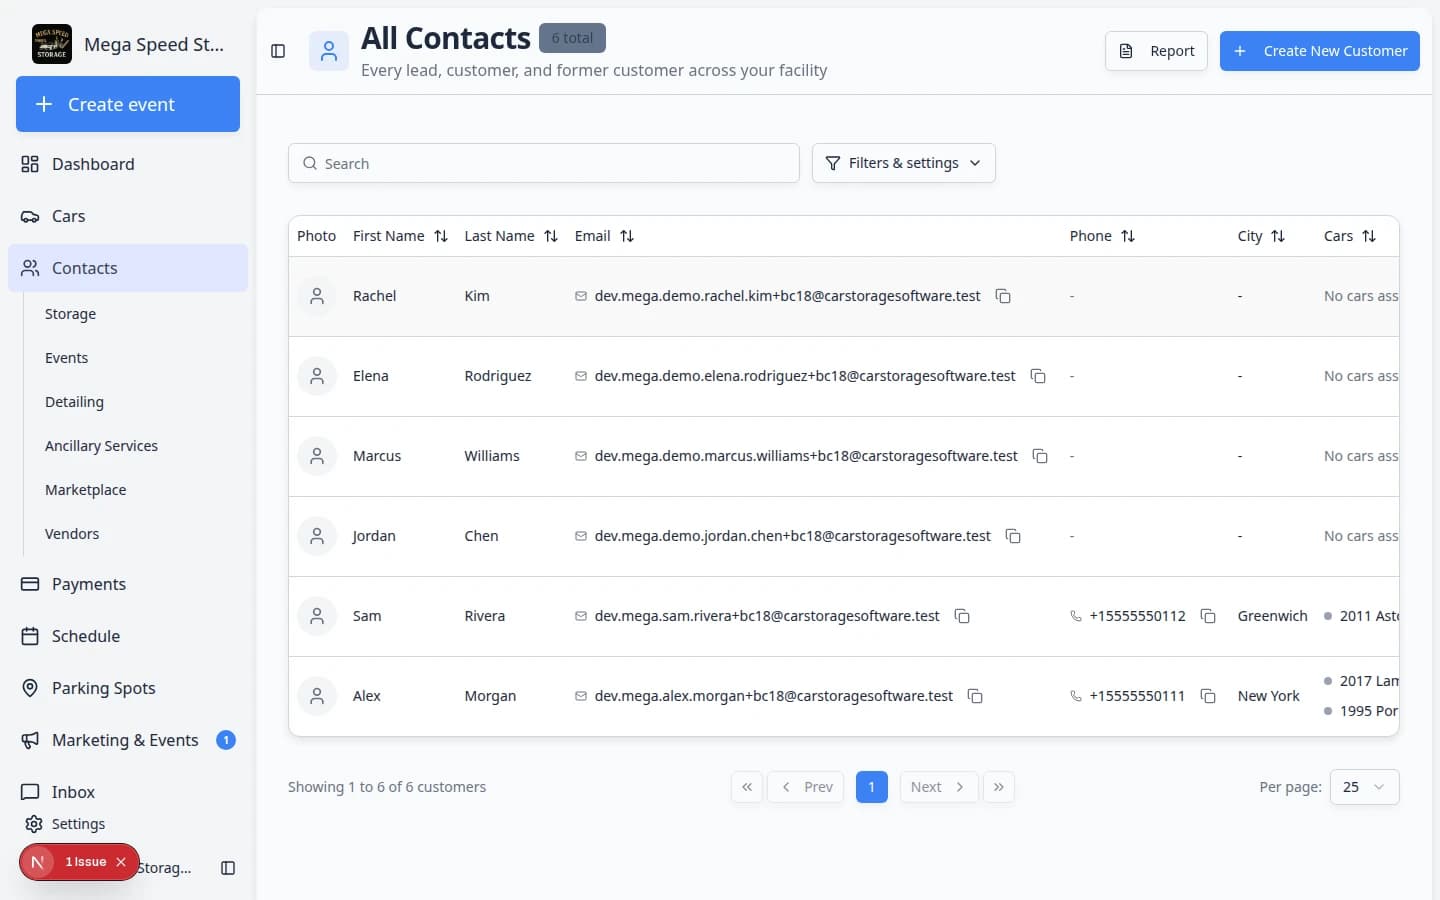Open Payments in sidebar

pos(128,584)
